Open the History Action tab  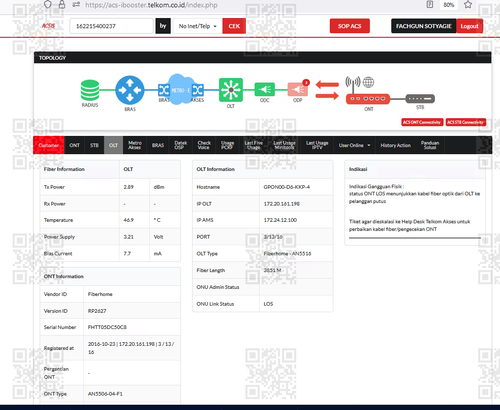pyautogui.click(x=395, y=145)
